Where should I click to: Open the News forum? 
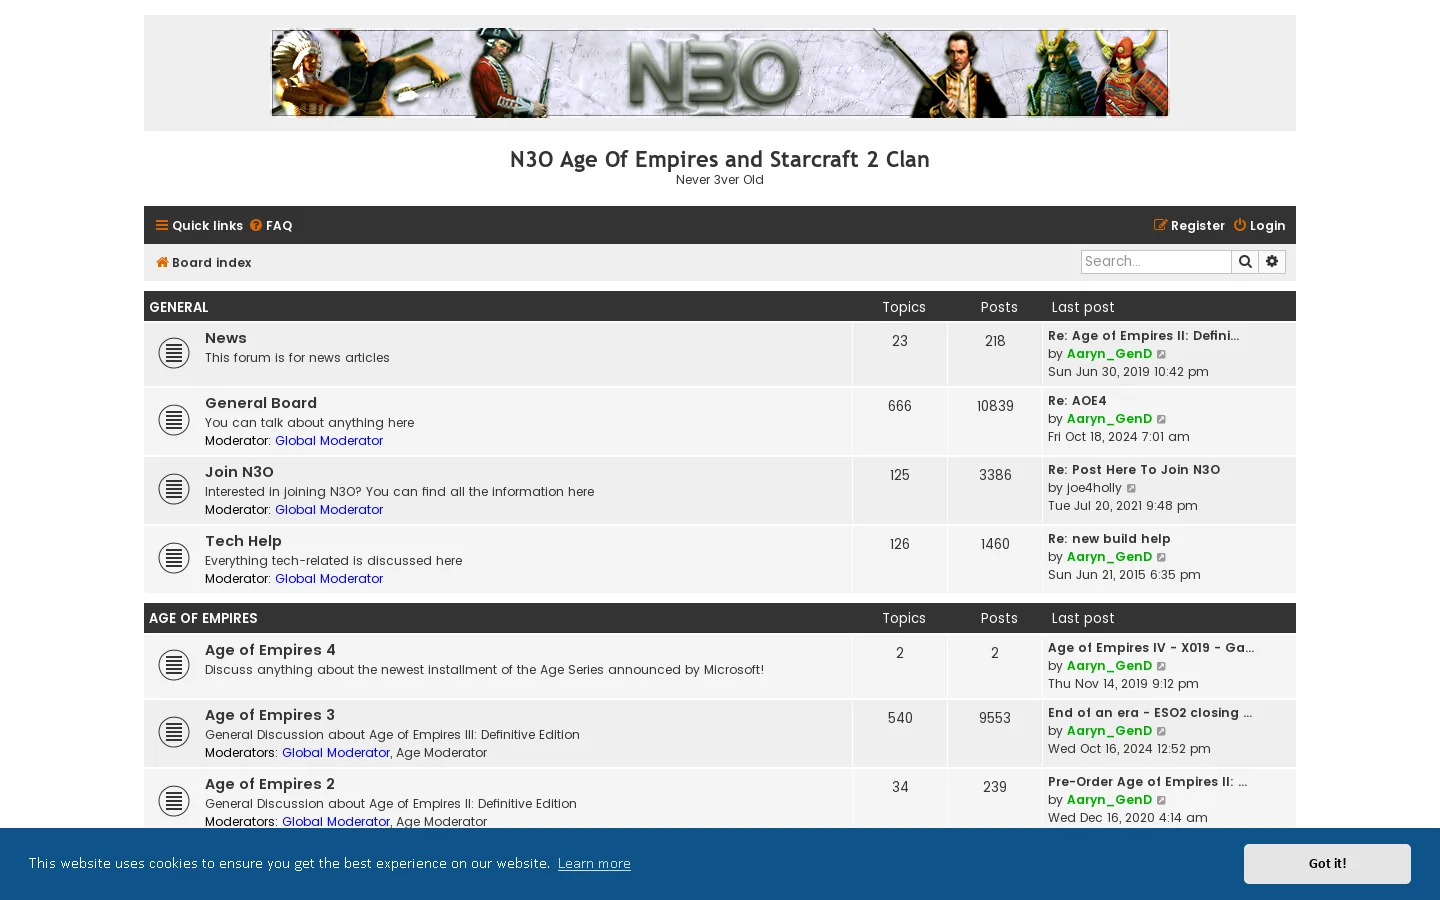tap(226, 338)
